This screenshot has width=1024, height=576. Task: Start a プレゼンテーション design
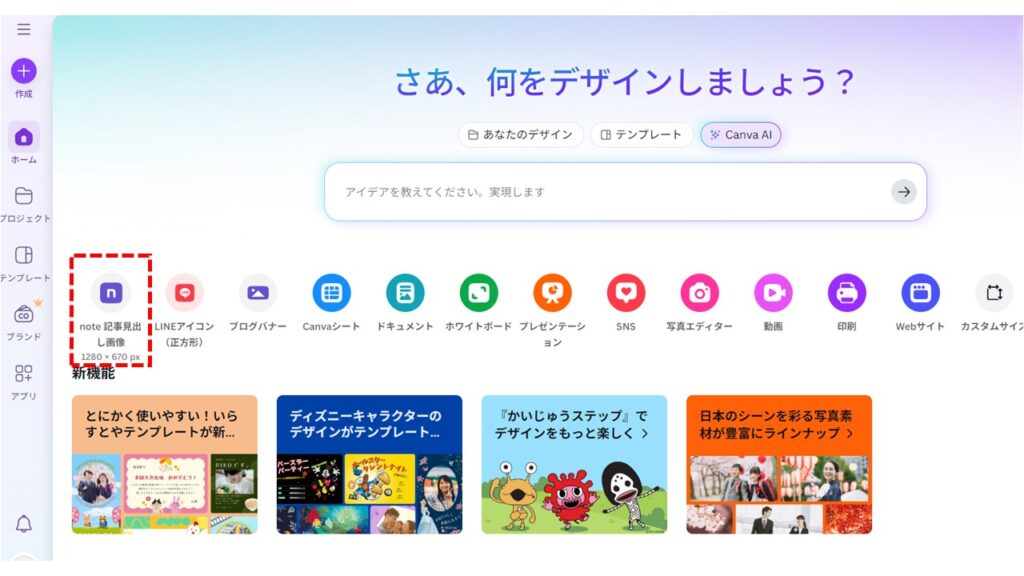click(x=552, y=293)
